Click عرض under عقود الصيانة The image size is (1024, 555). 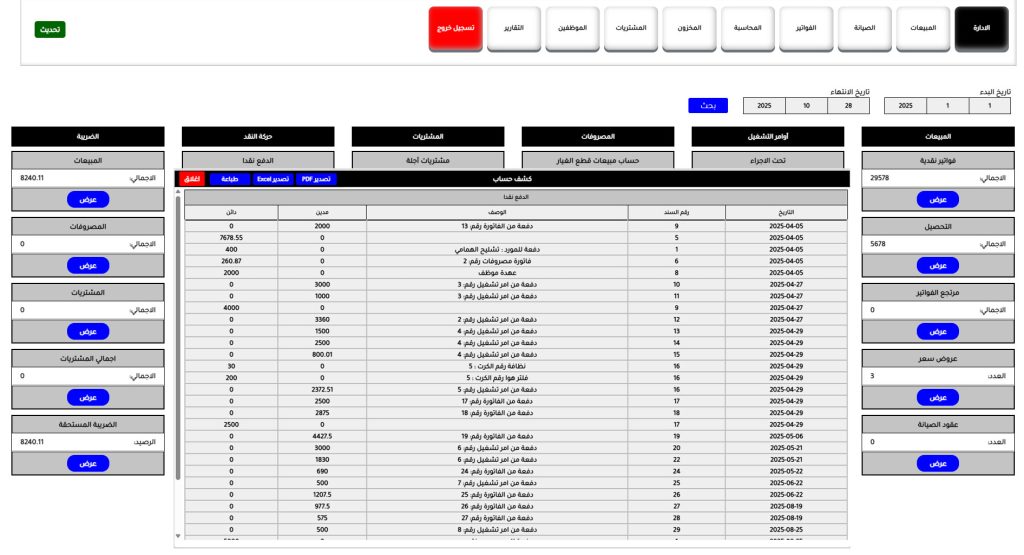(x=937, y=464)
